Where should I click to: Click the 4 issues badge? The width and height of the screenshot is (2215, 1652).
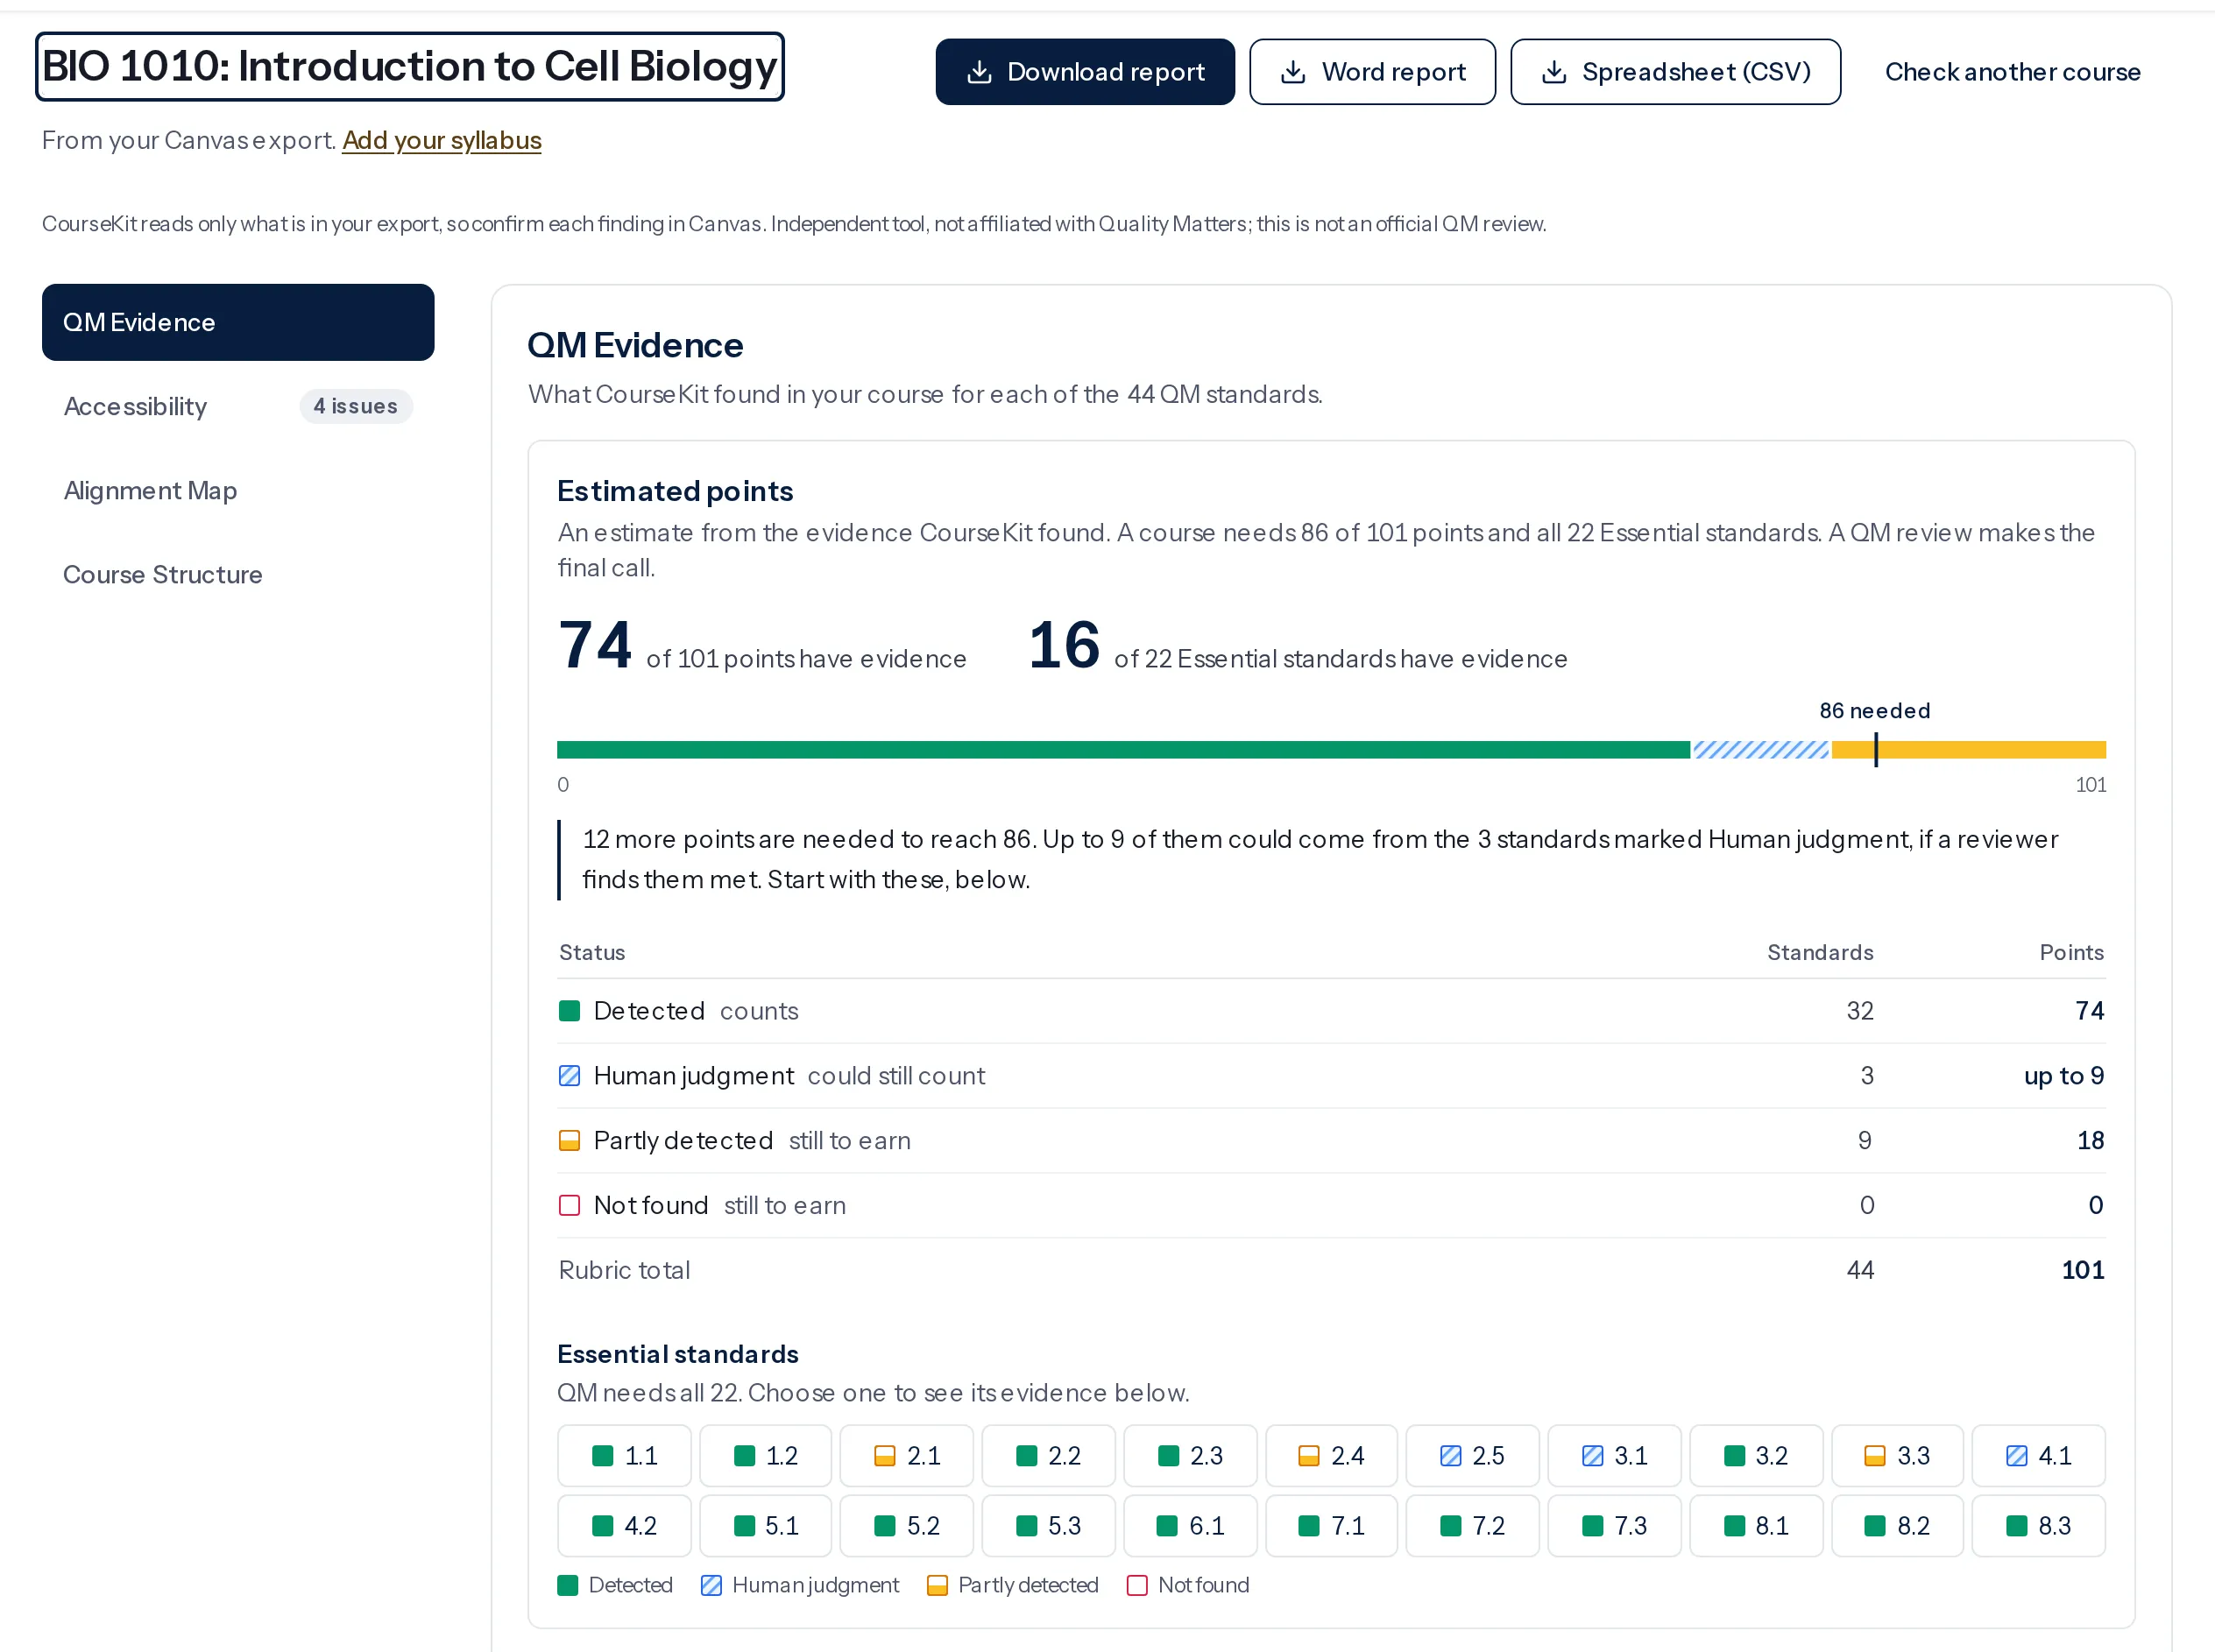tap(356, 406)
